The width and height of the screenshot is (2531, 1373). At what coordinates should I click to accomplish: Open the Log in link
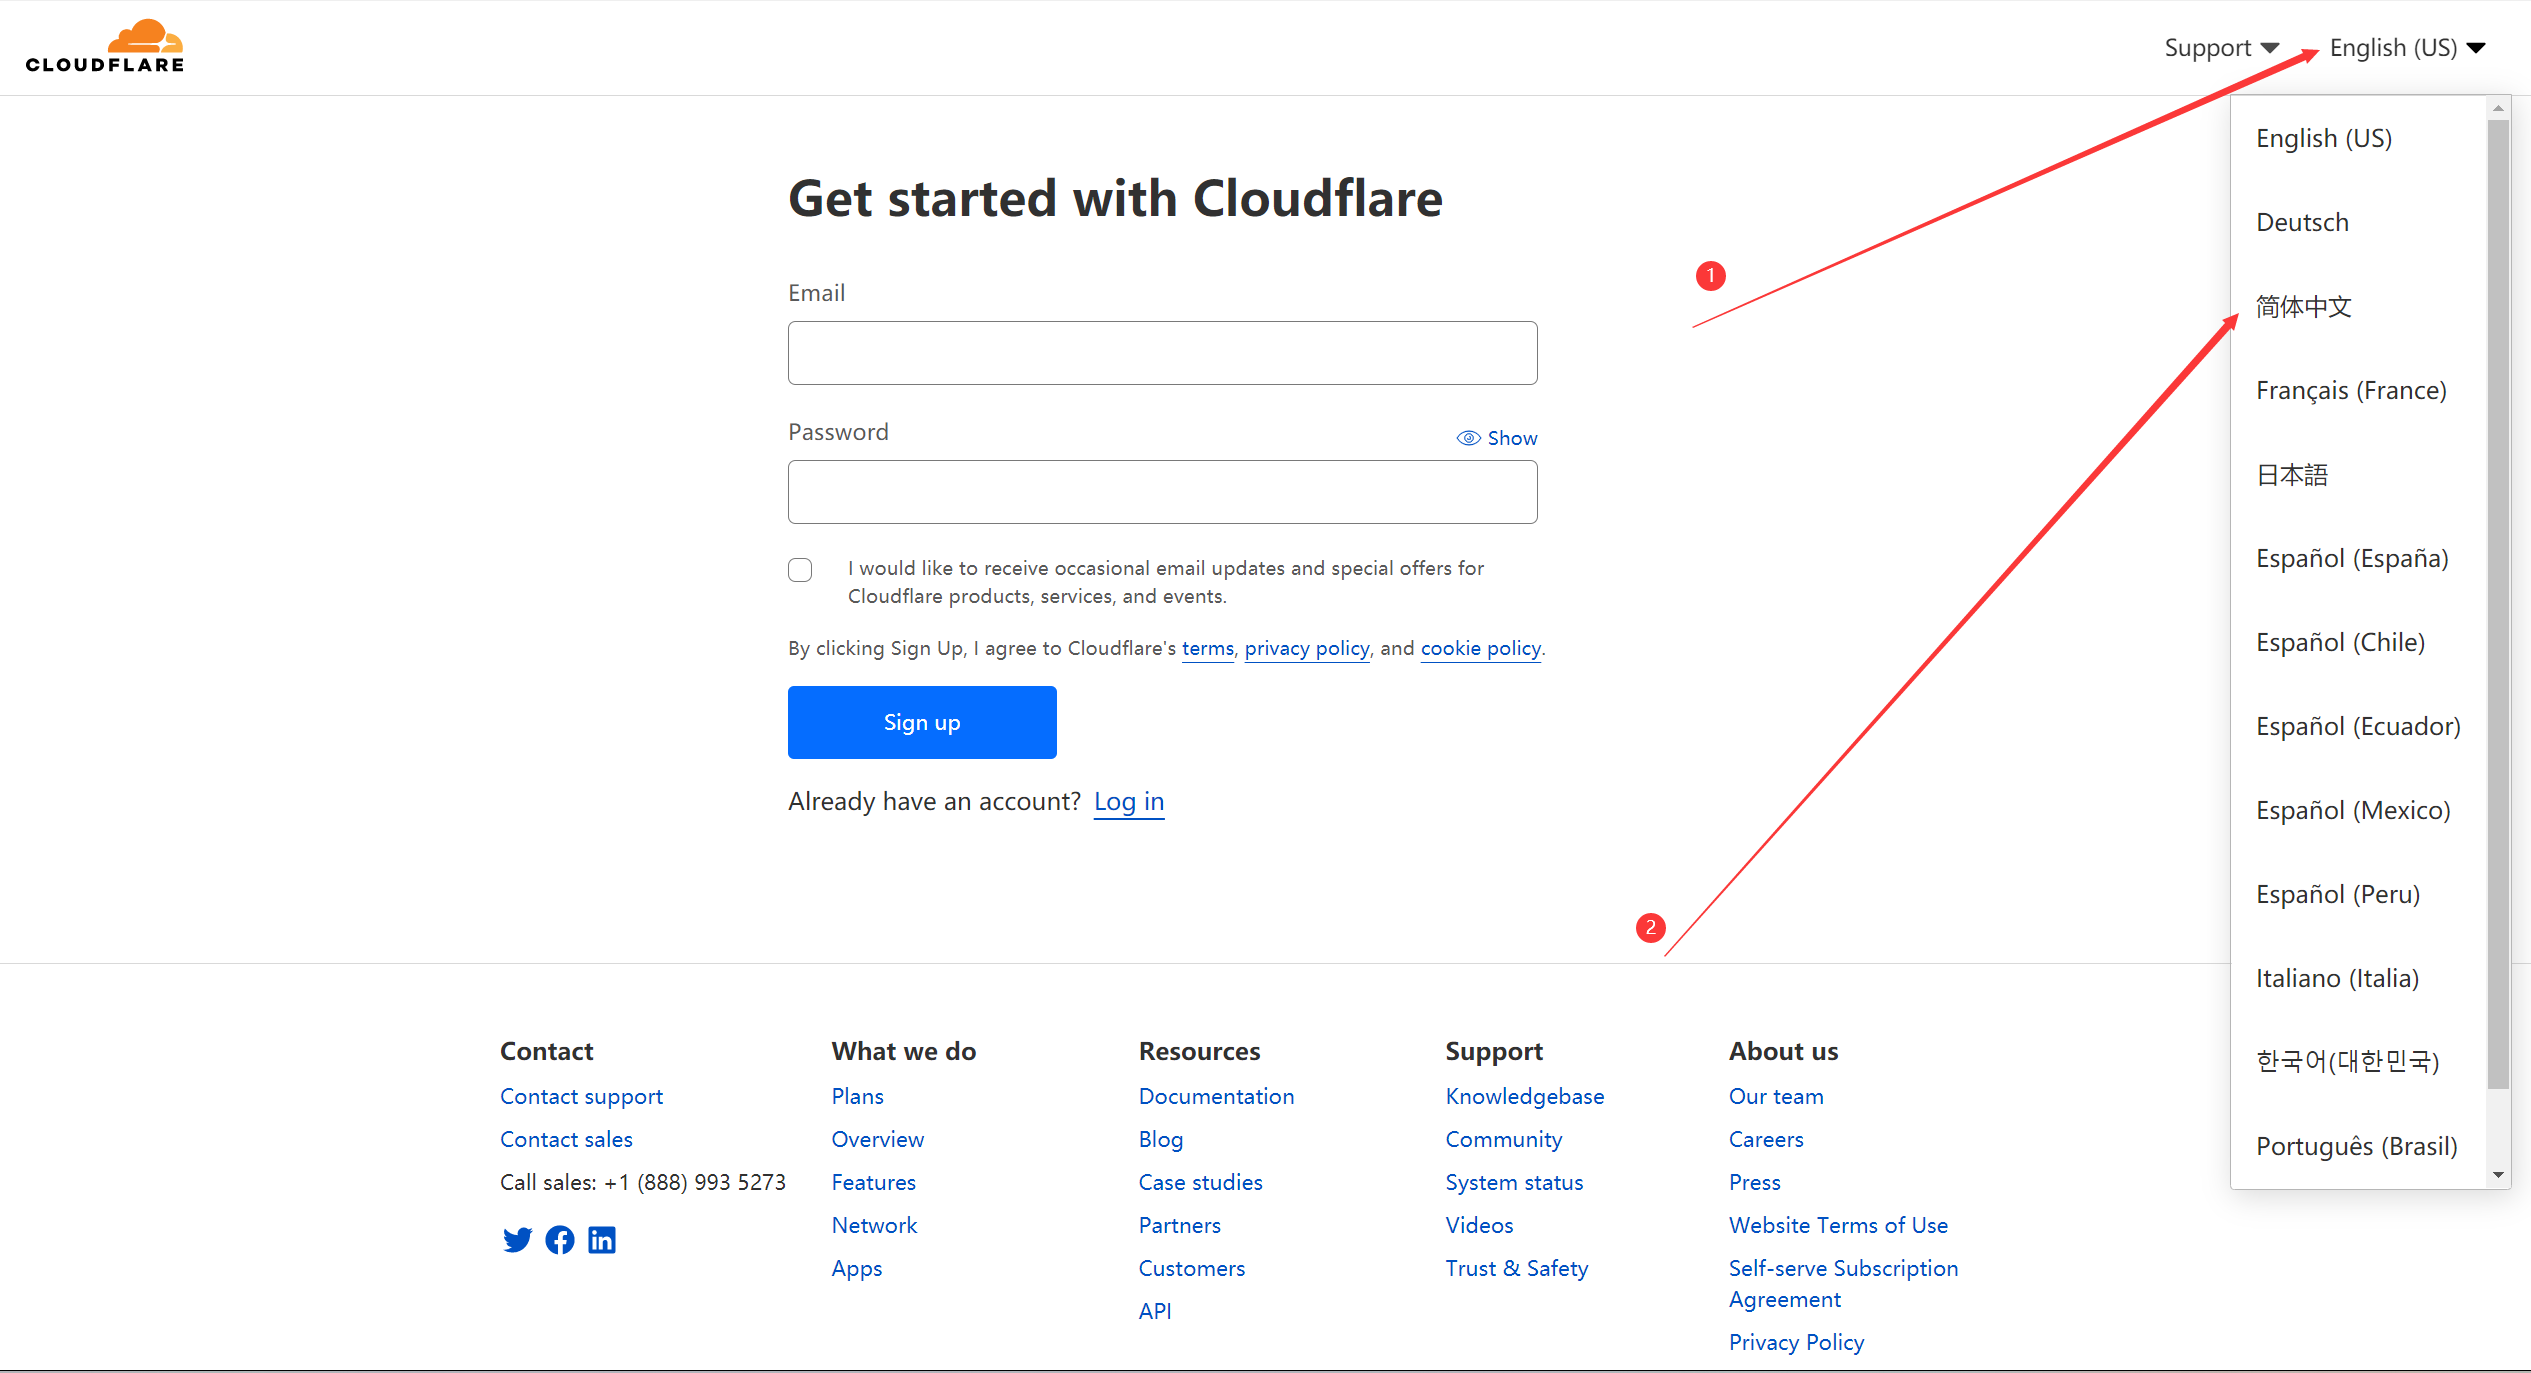(1128, 801)
